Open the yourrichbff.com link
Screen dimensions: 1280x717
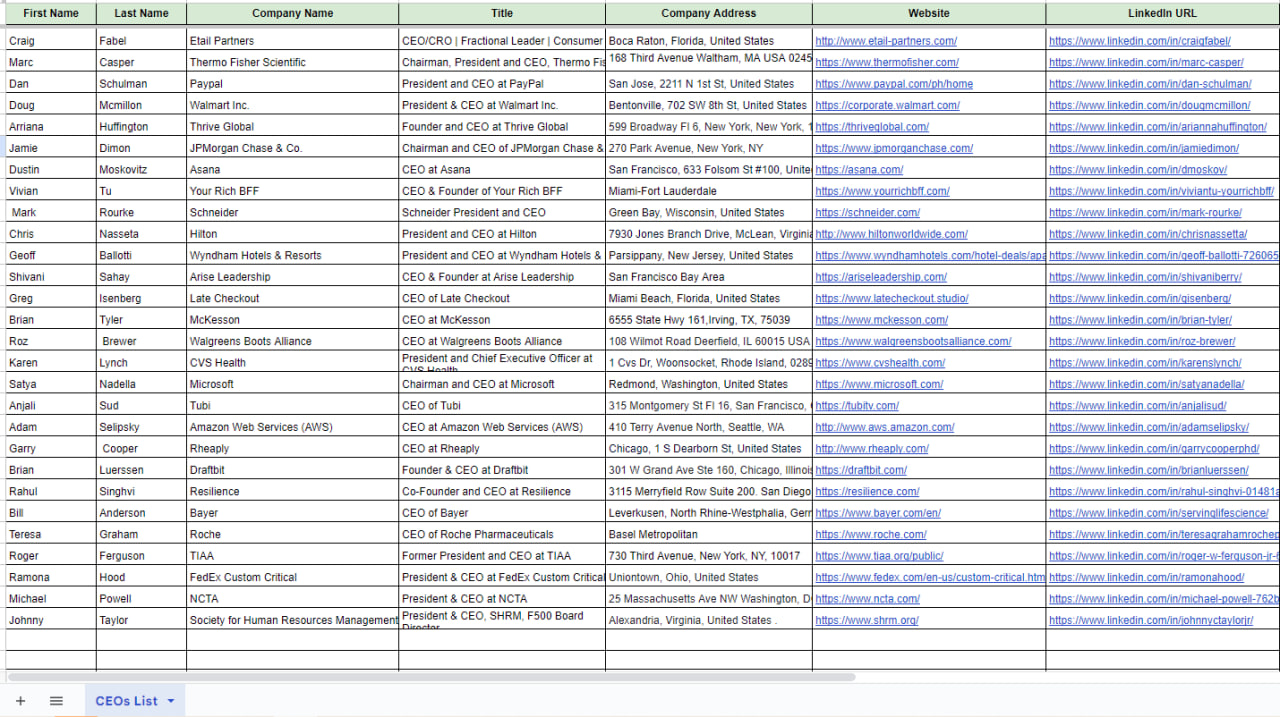coord(882,191)
